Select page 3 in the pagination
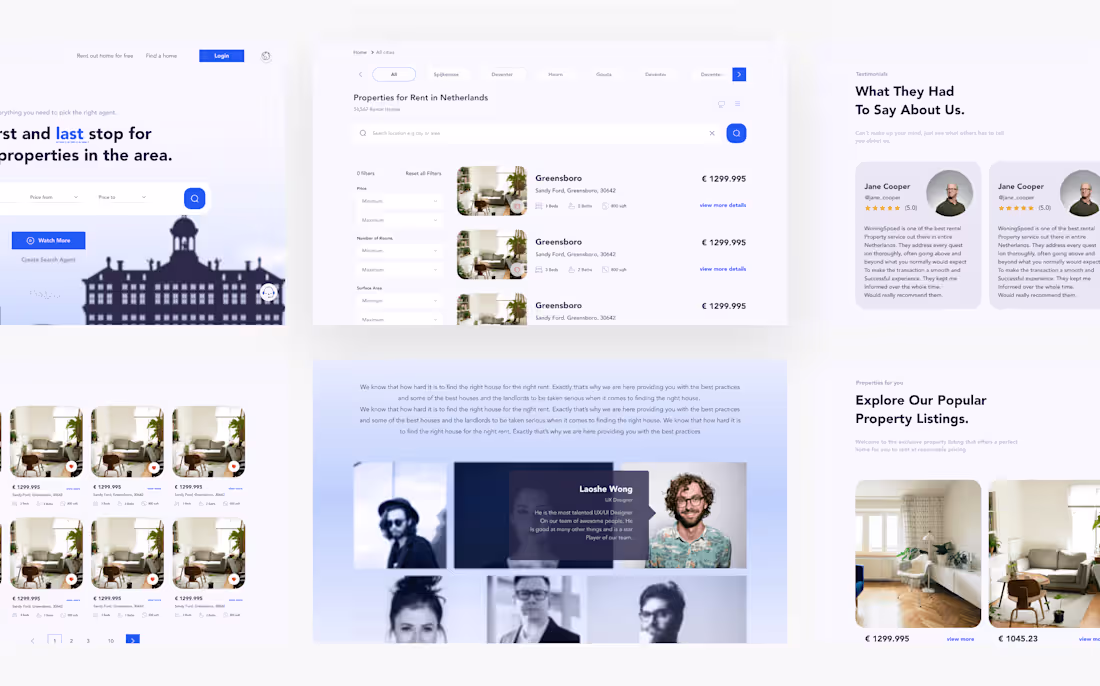The height and width of the screenshot is (686, 1100). (x=88, y=640)
